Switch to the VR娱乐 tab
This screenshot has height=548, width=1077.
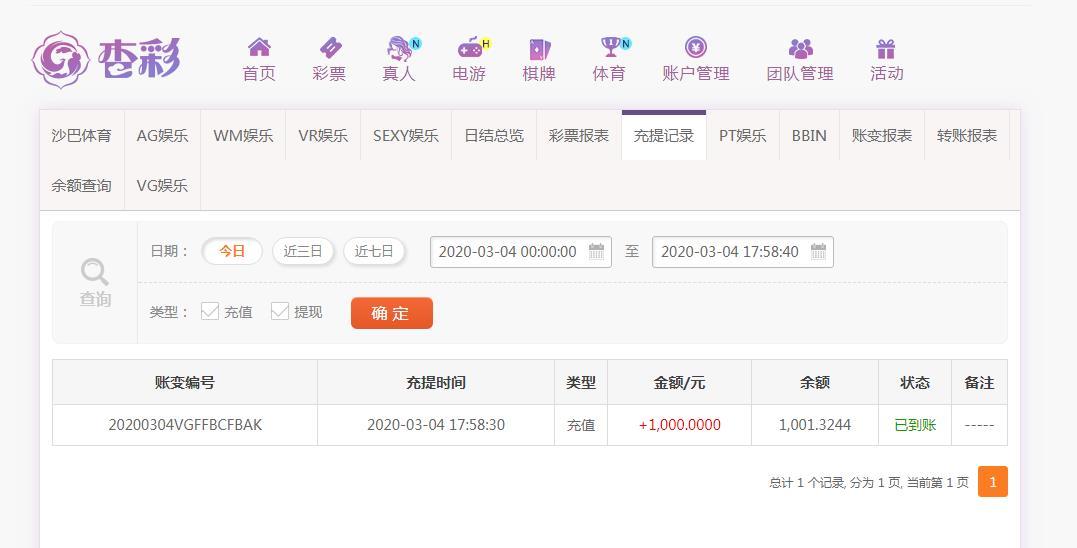(323, 135)
